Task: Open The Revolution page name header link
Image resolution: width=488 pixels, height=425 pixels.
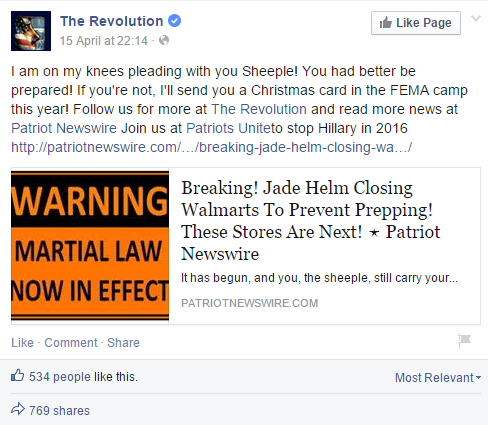Action: coord(112,21)
